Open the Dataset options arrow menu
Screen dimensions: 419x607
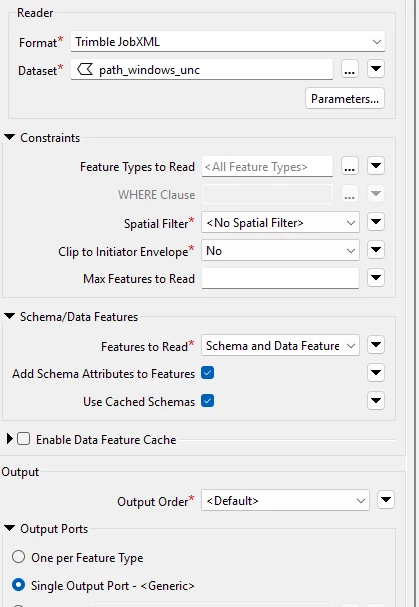(x=376, y=69)
